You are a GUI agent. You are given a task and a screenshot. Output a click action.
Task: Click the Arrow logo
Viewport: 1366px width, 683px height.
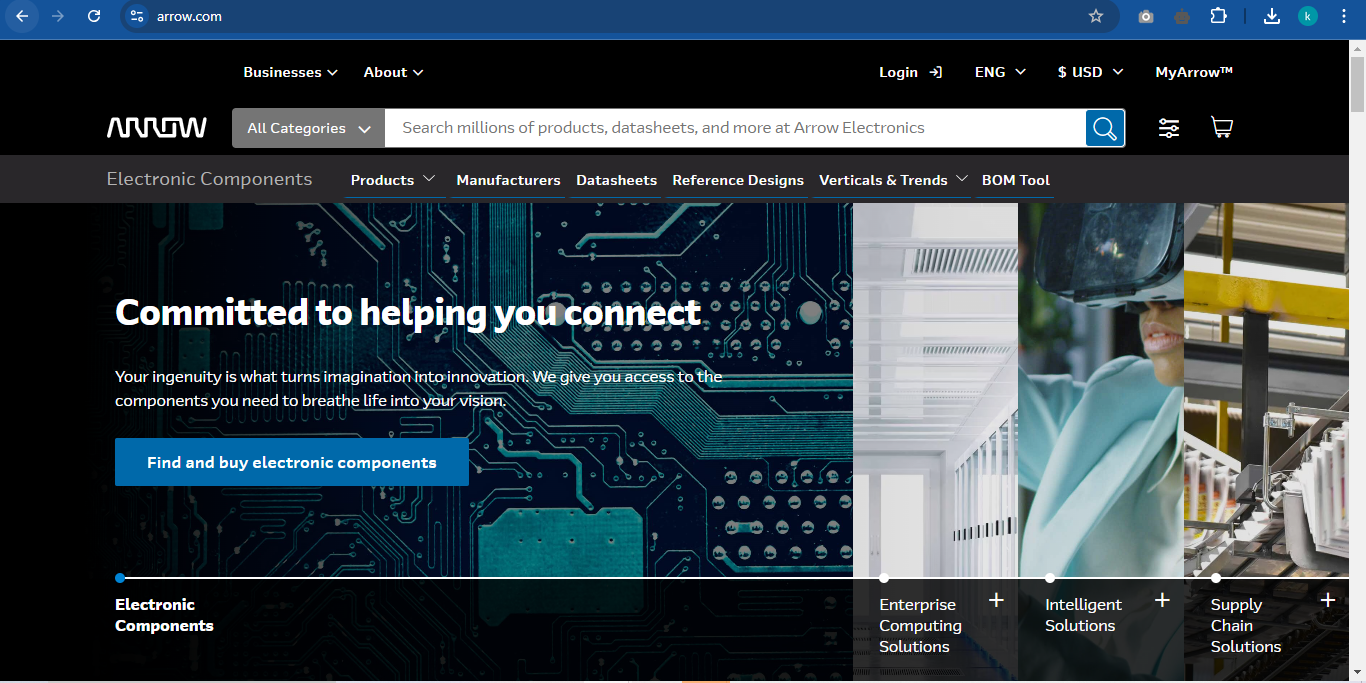click(x=157, y=128)
